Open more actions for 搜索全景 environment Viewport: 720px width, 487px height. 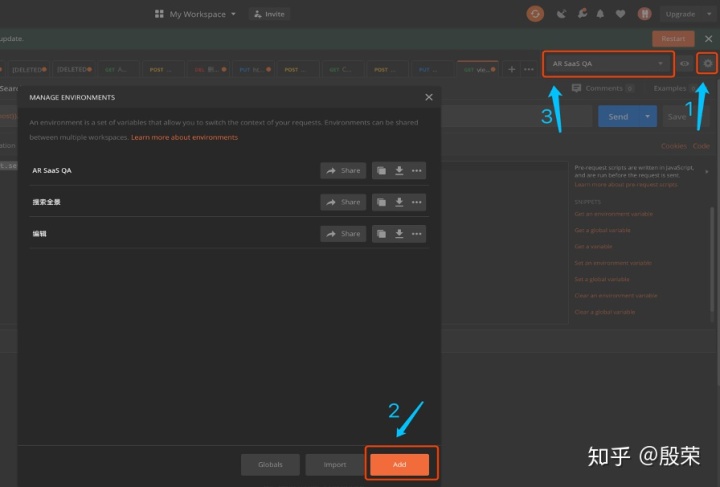[x=416, y=202]
